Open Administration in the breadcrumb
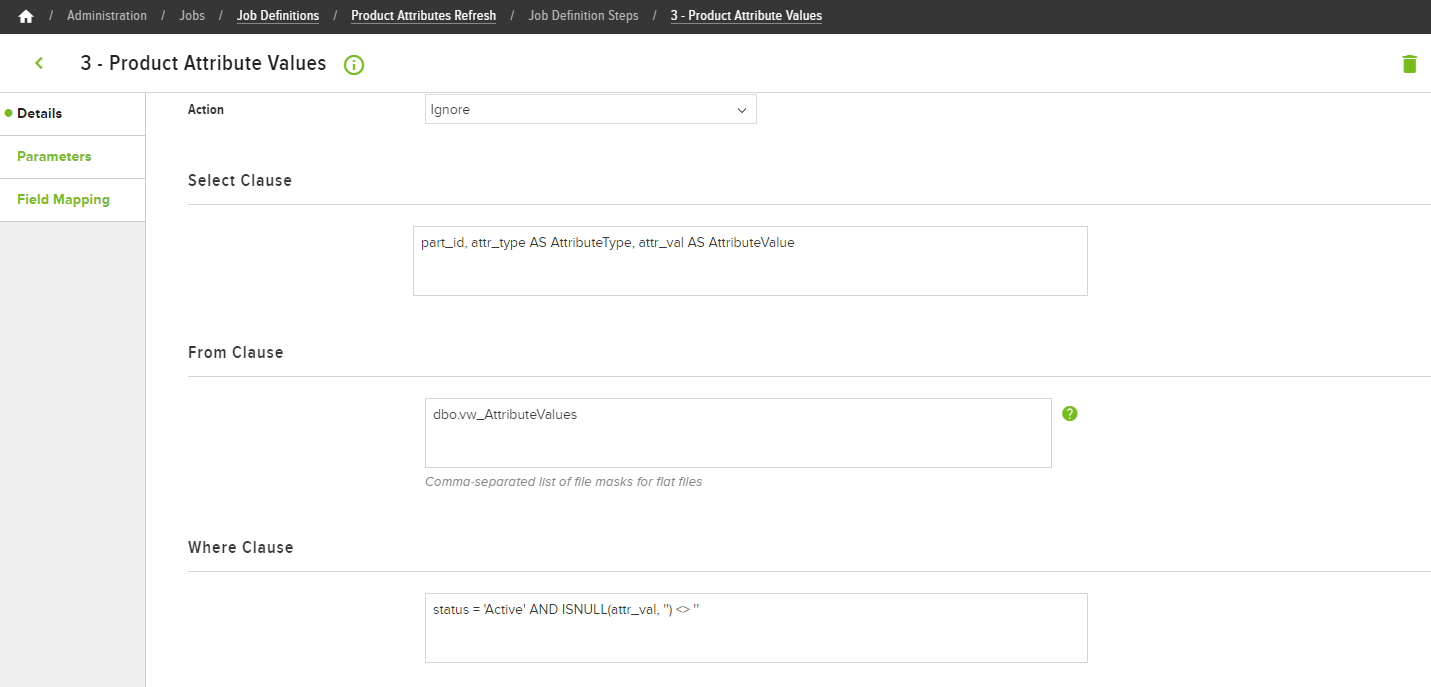The height and width of the screenshot is (687, 1431). click(107, 16)
